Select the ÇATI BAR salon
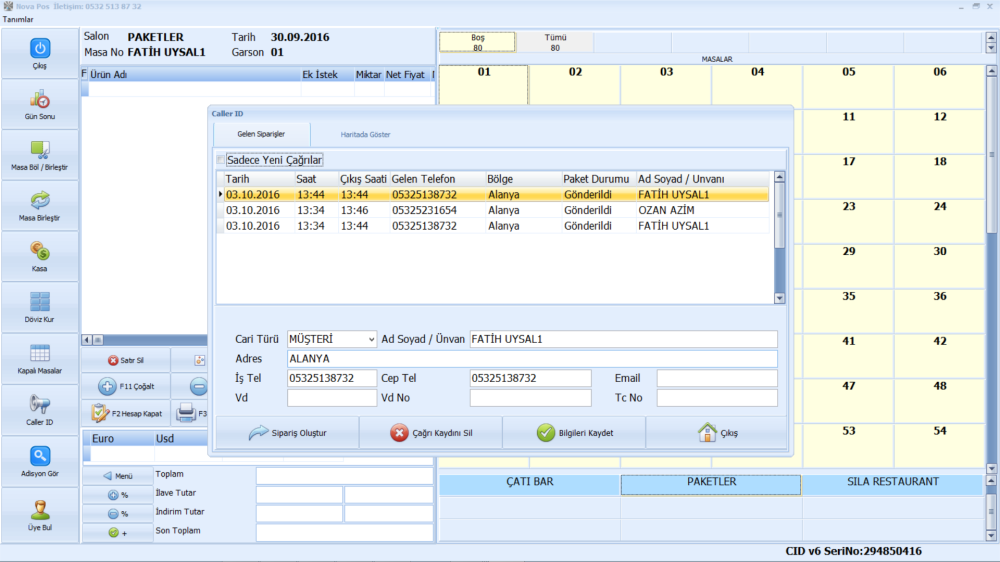The width and height of the screenshot is (1000, 562). point(529,483)
